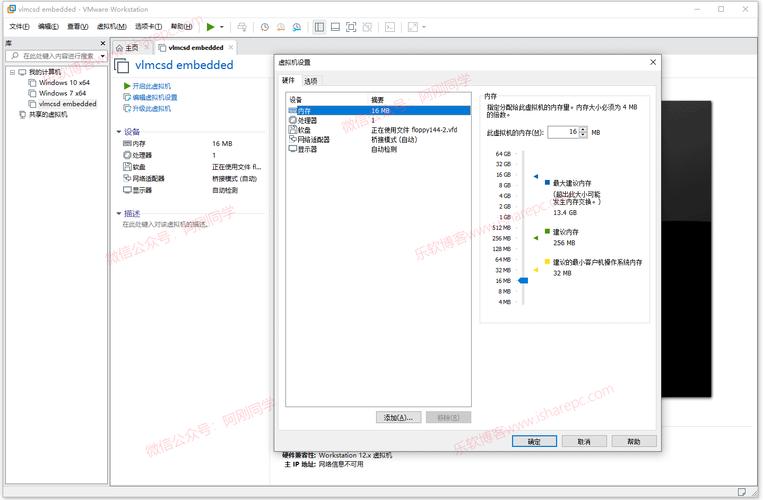Close the library panel

[x=103, y=43]
